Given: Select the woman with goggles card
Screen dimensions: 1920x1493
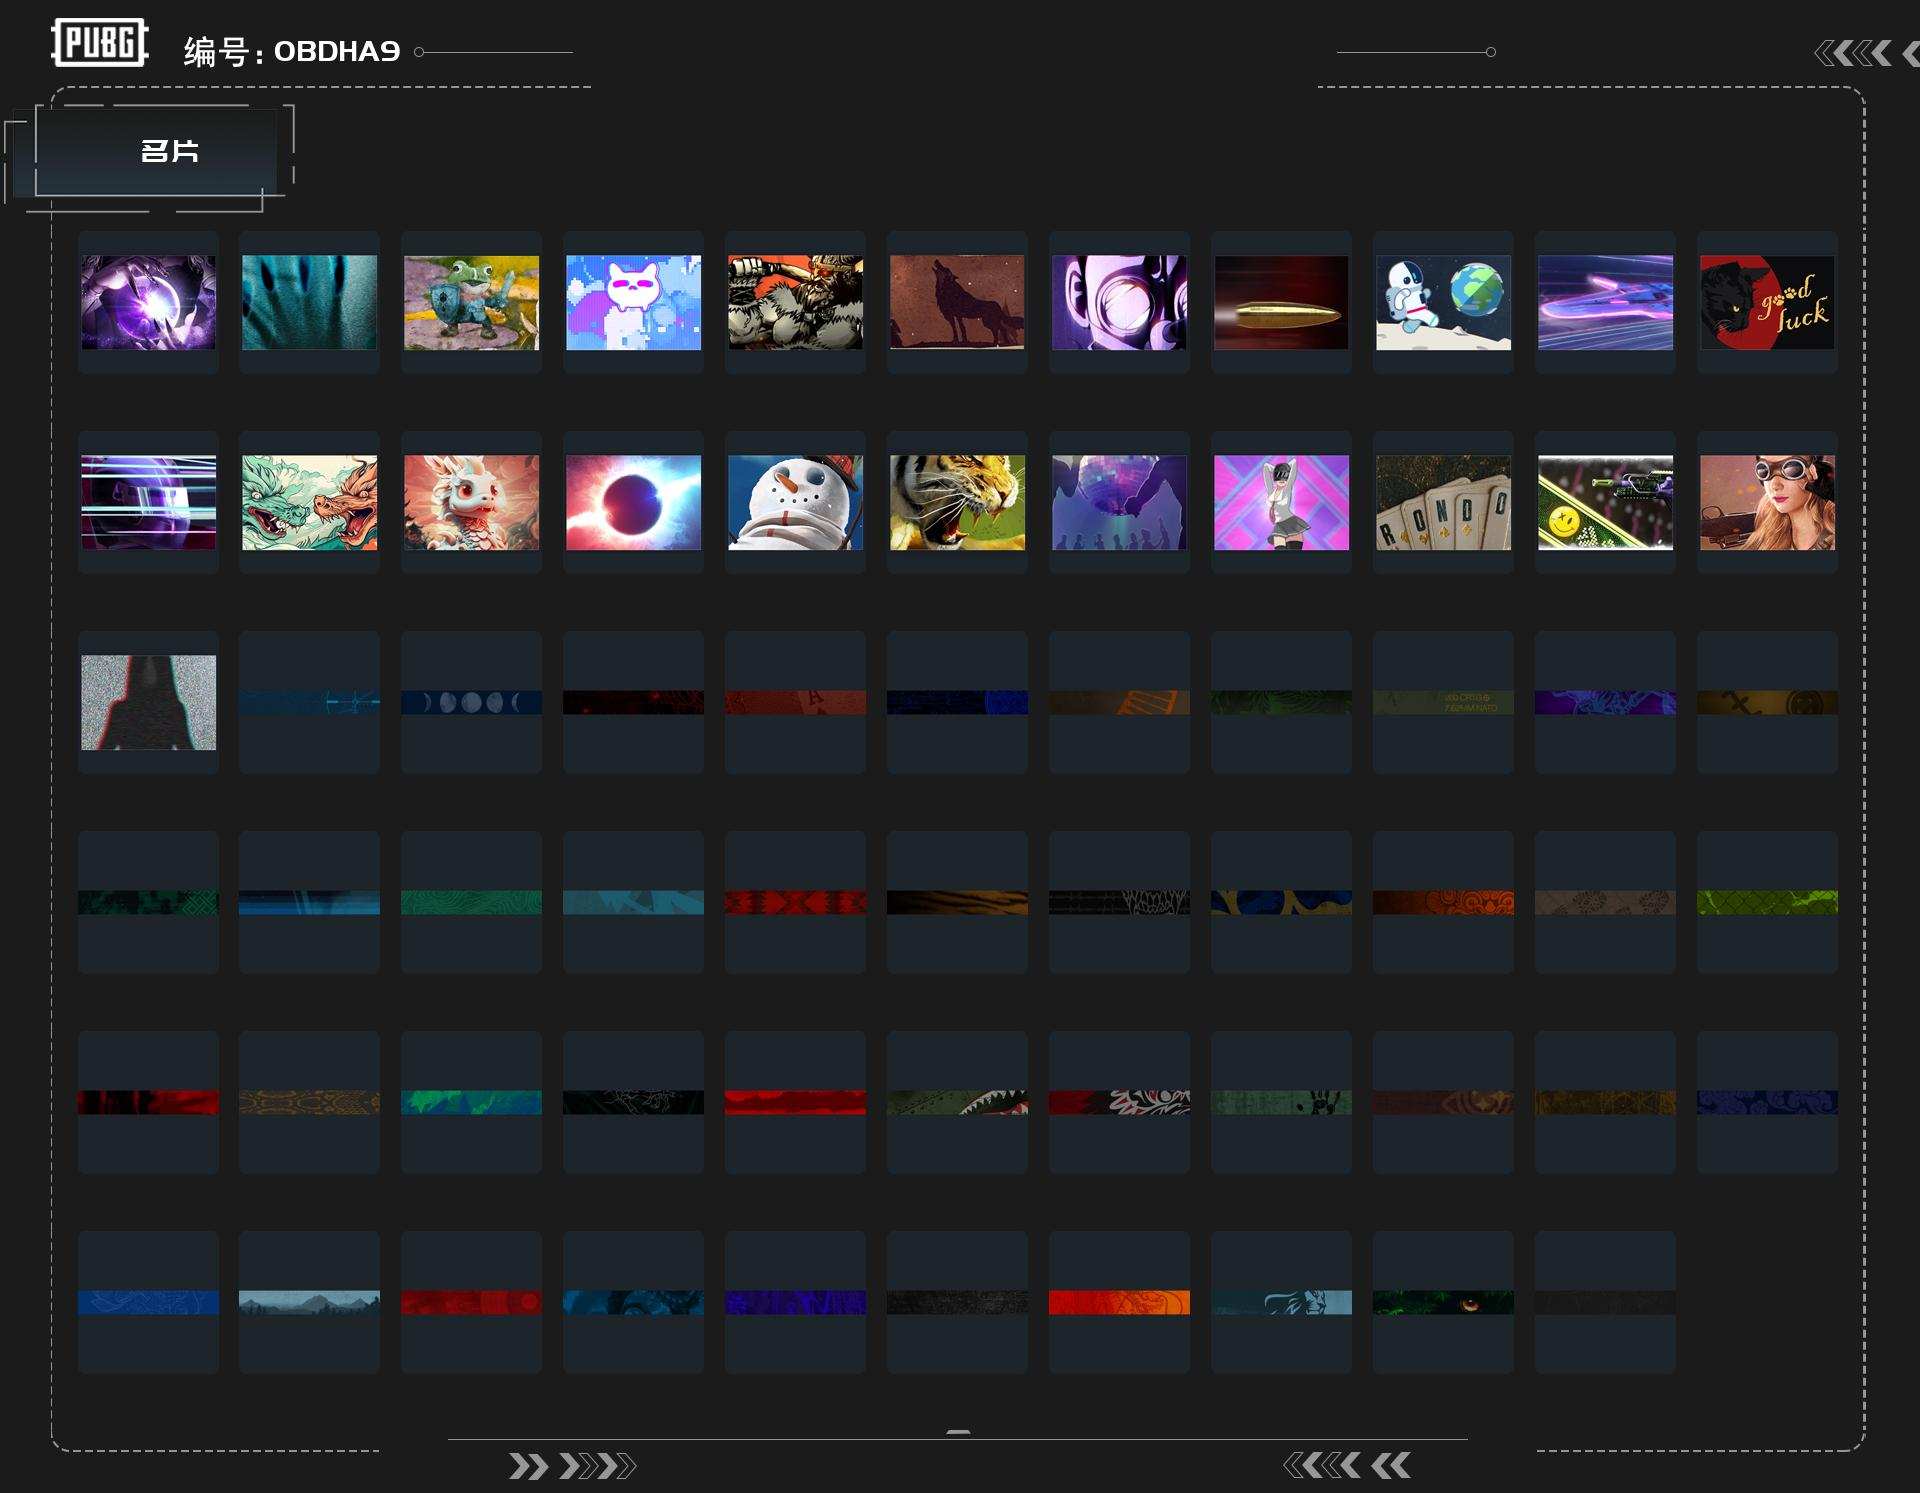Looking at the screenshot, I should [x=1767, y=502].
